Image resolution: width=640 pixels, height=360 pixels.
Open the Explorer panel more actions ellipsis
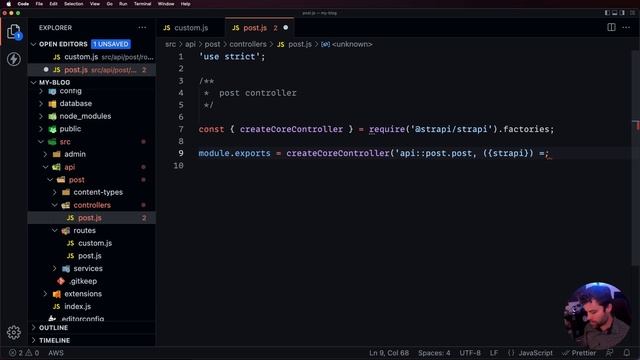point(142,28)
